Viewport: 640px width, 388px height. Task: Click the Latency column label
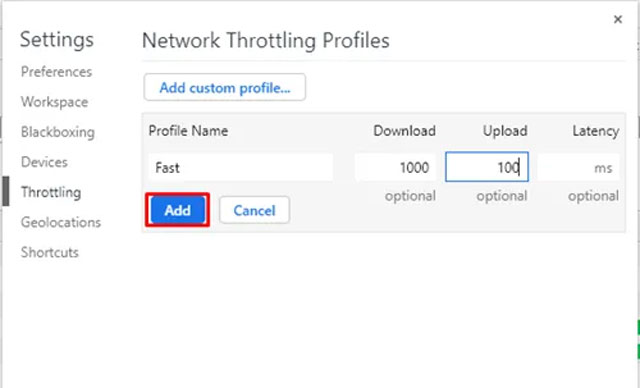pos(596,131)
